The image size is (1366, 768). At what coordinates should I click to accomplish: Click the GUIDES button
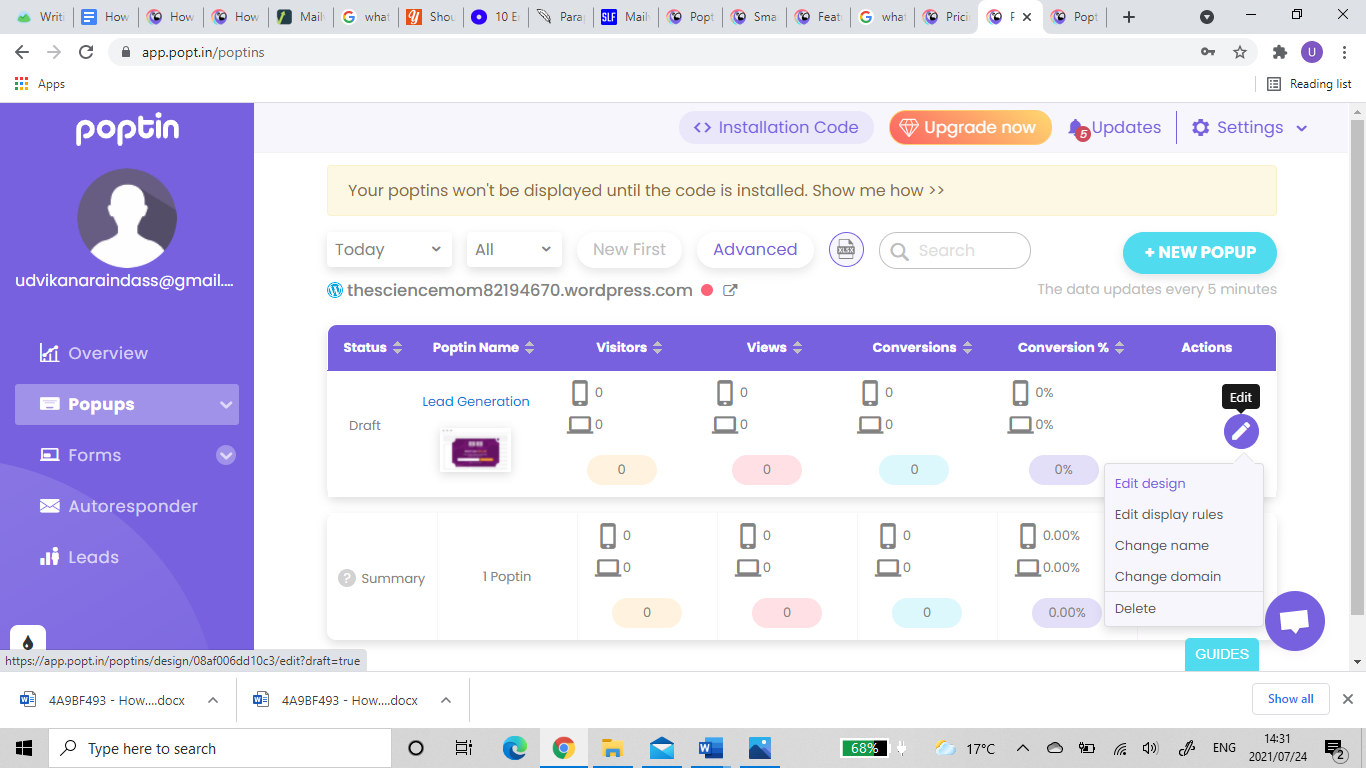[x=1222, y=654]
